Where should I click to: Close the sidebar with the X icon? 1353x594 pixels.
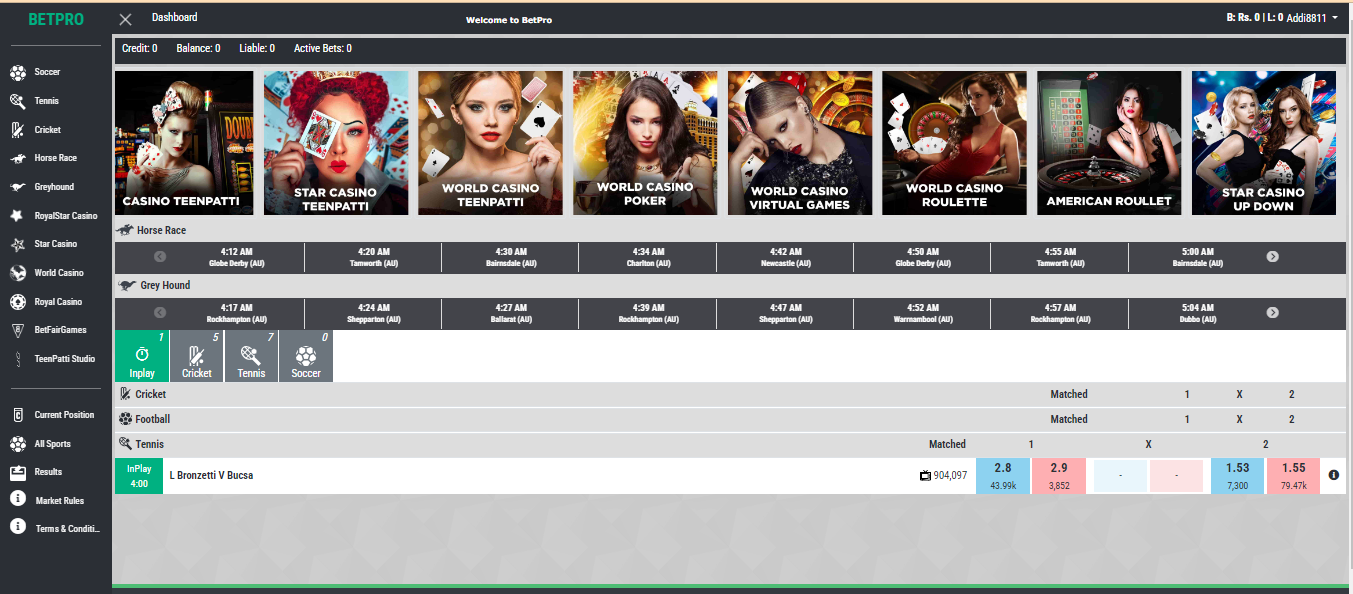click(x=125, y=19)
